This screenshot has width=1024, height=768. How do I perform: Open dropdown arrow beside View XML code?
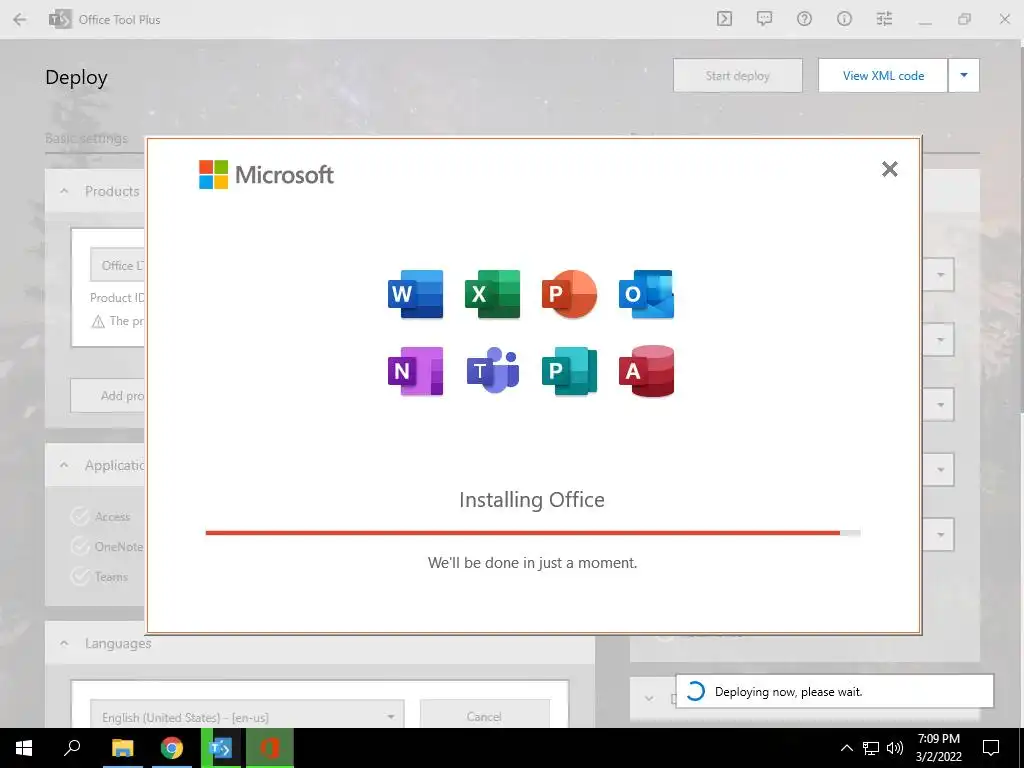point(964,76)
